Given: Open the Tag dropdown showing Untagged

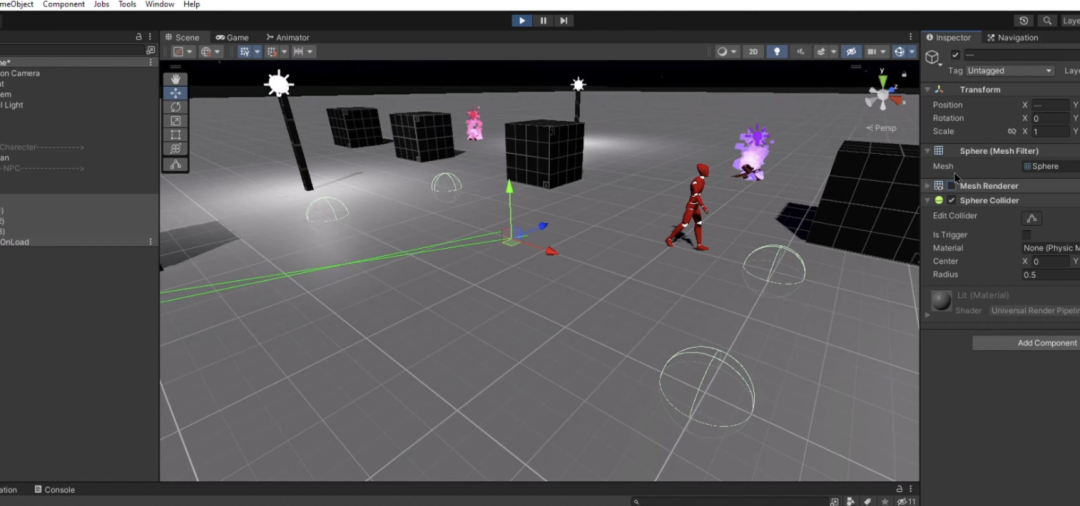Looking at the screenshot, I should tap(1010, 71).
